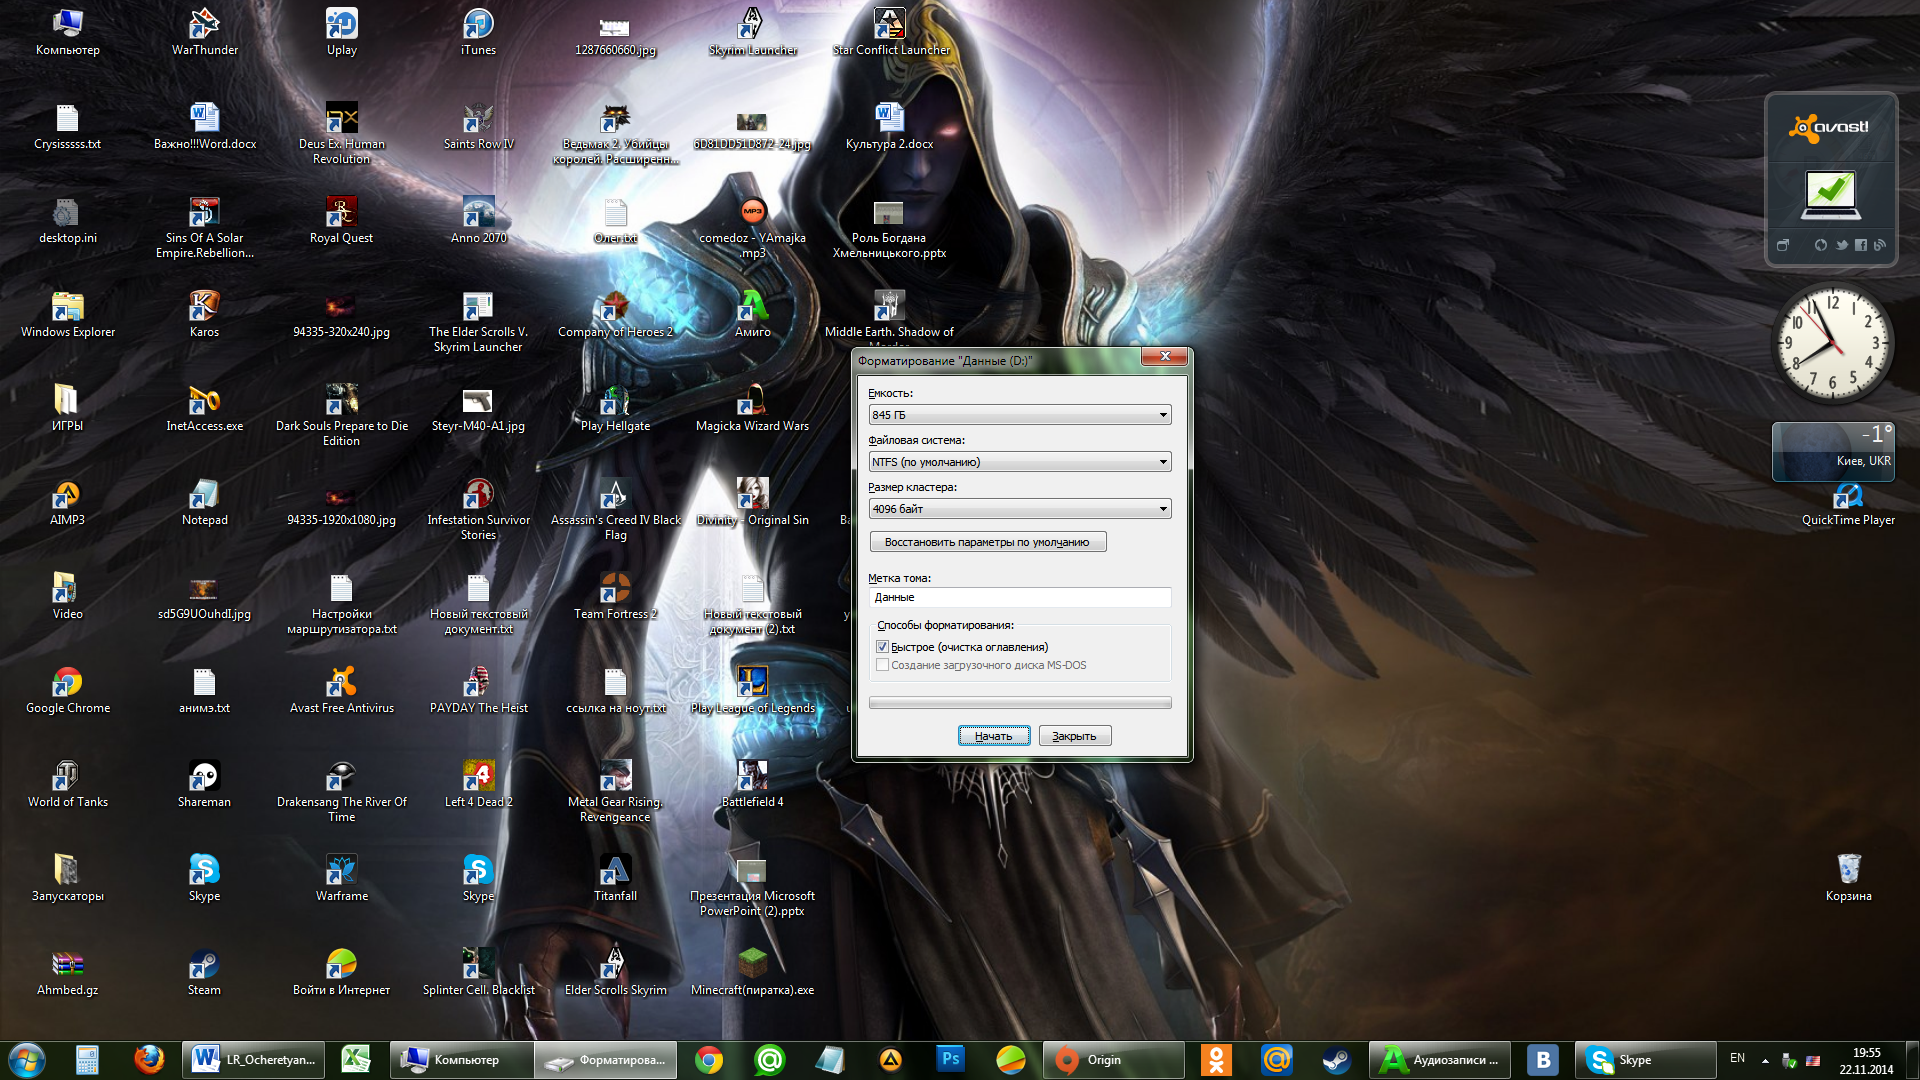Image resolution: width=1920 pixels, height=1080 pixels.
Task: Open Shareman desktop shortcut
Action: (x=204, y=784)
